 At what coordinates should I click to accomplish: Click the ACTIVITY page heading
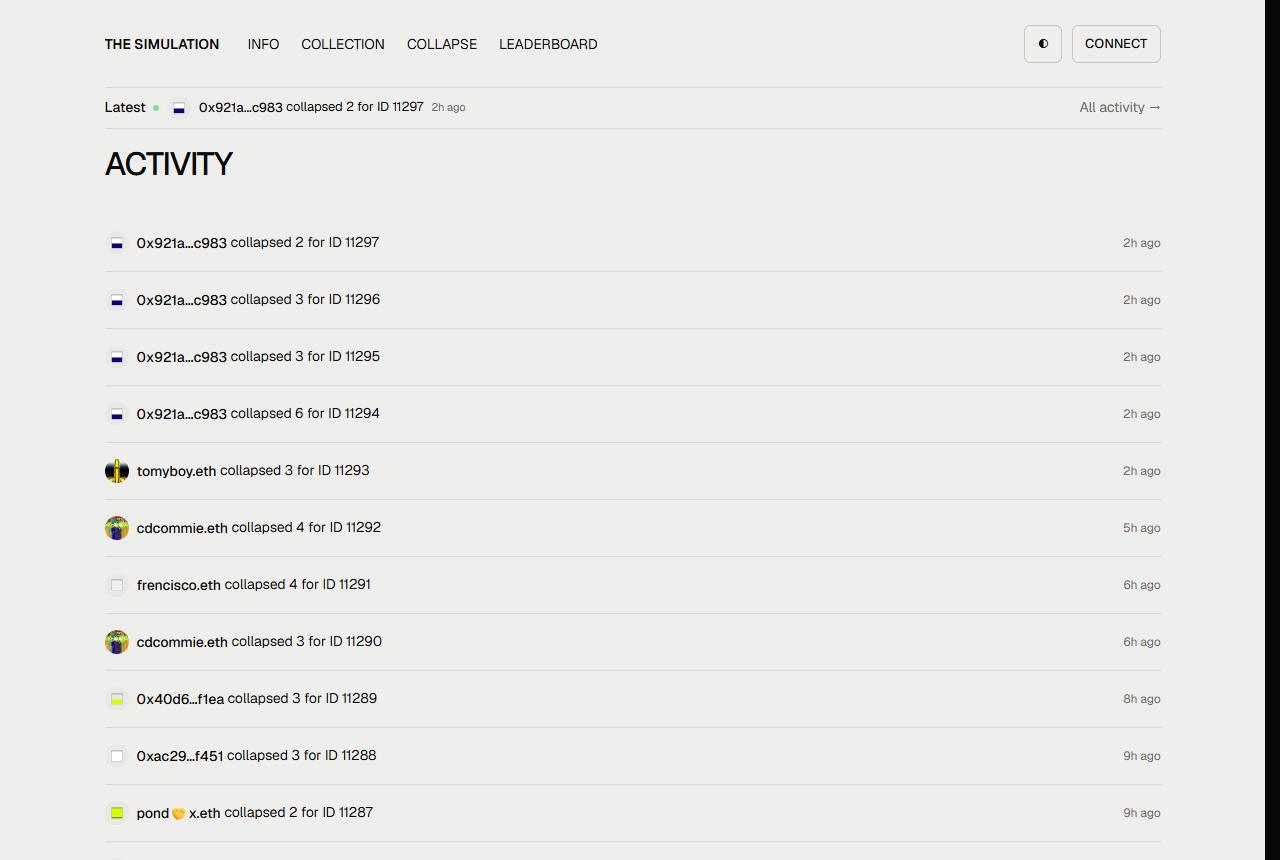pyautogui.click(x=169, y=164)
